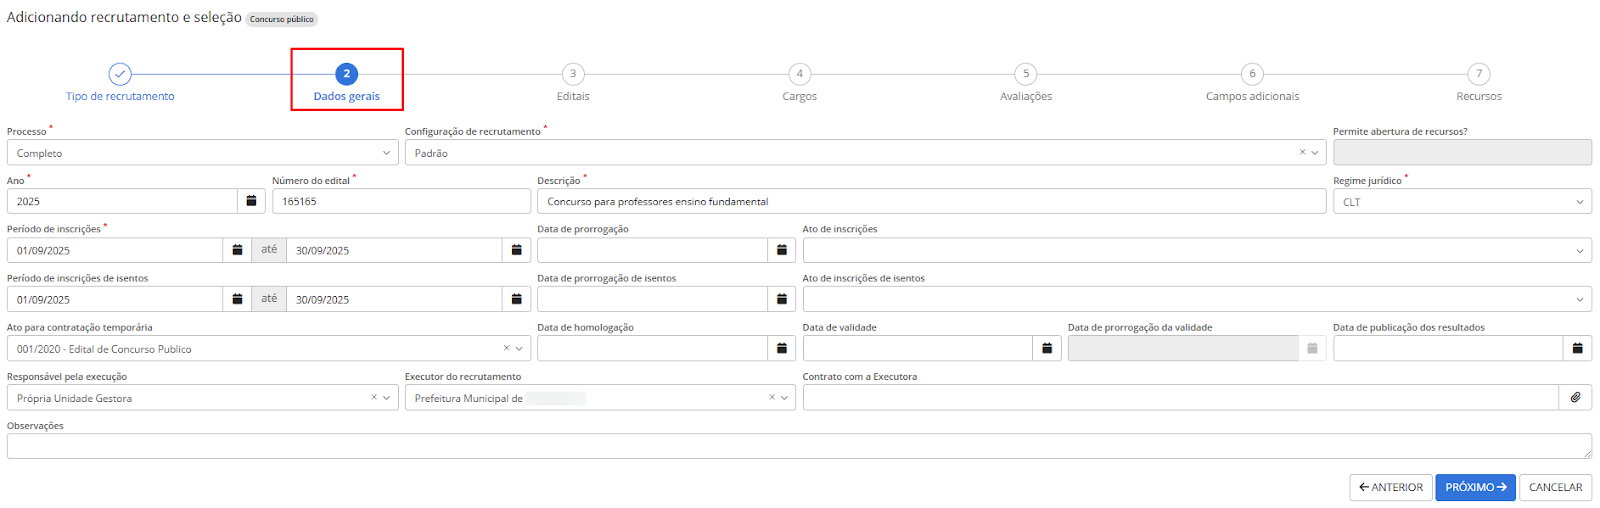Click the Data de prorrogação calendar icon
Image resolution: width=1600 pixels, height=508 pixels.
click(x=782, y=250)
